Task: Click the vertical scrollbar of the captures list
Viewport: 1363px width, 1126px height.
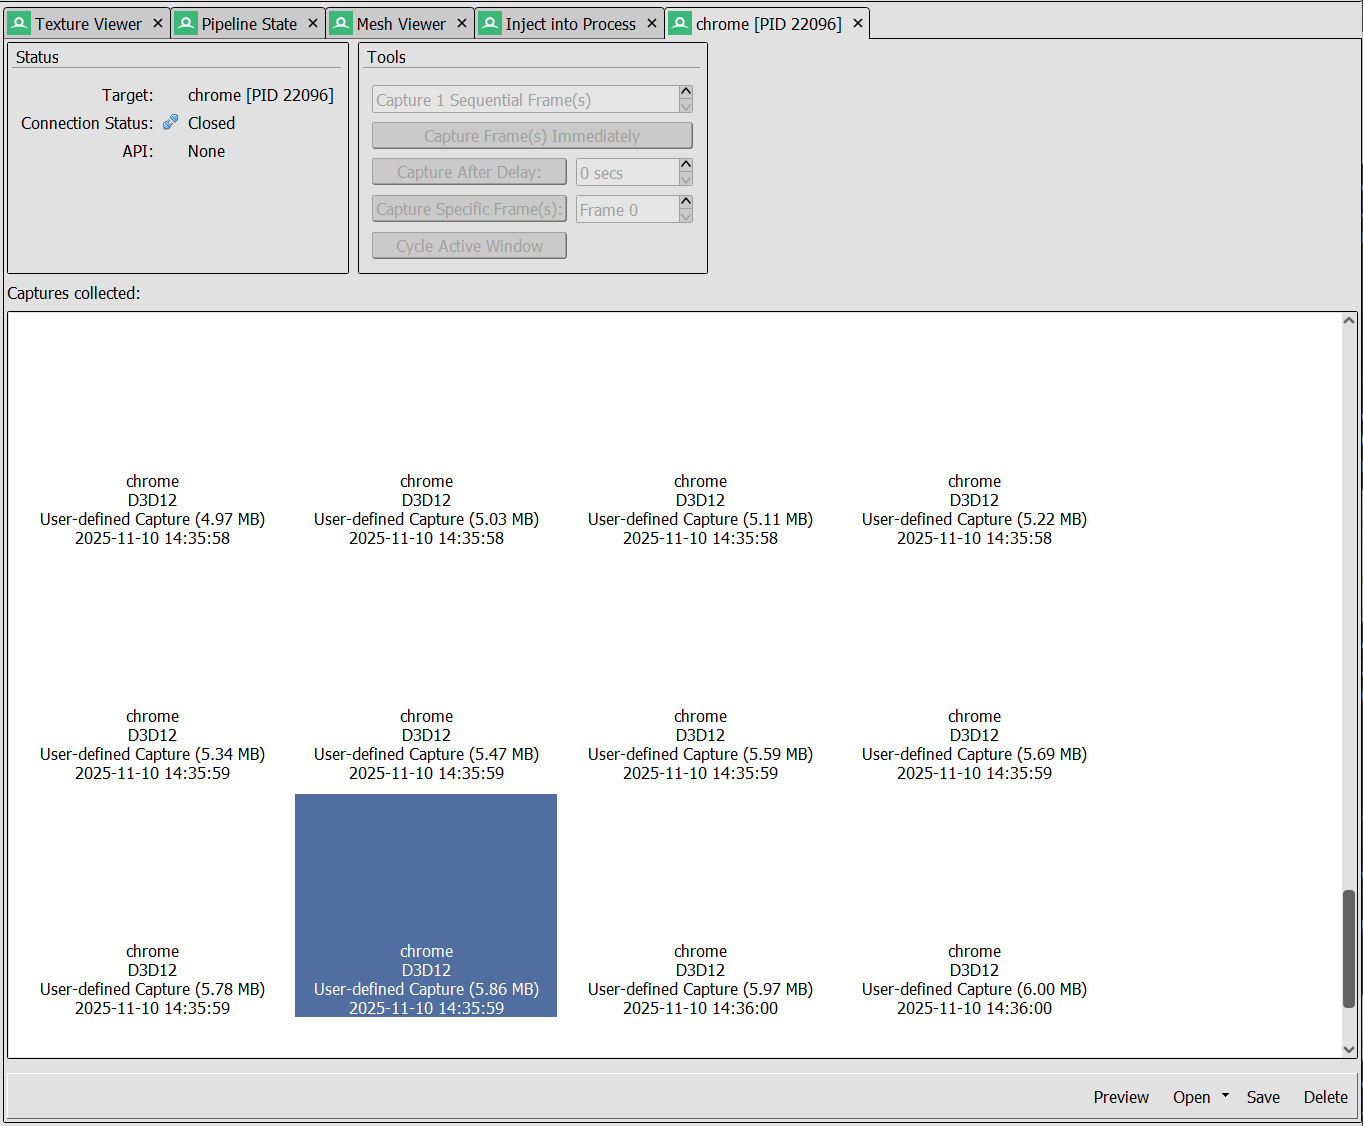Action: 1349,940
